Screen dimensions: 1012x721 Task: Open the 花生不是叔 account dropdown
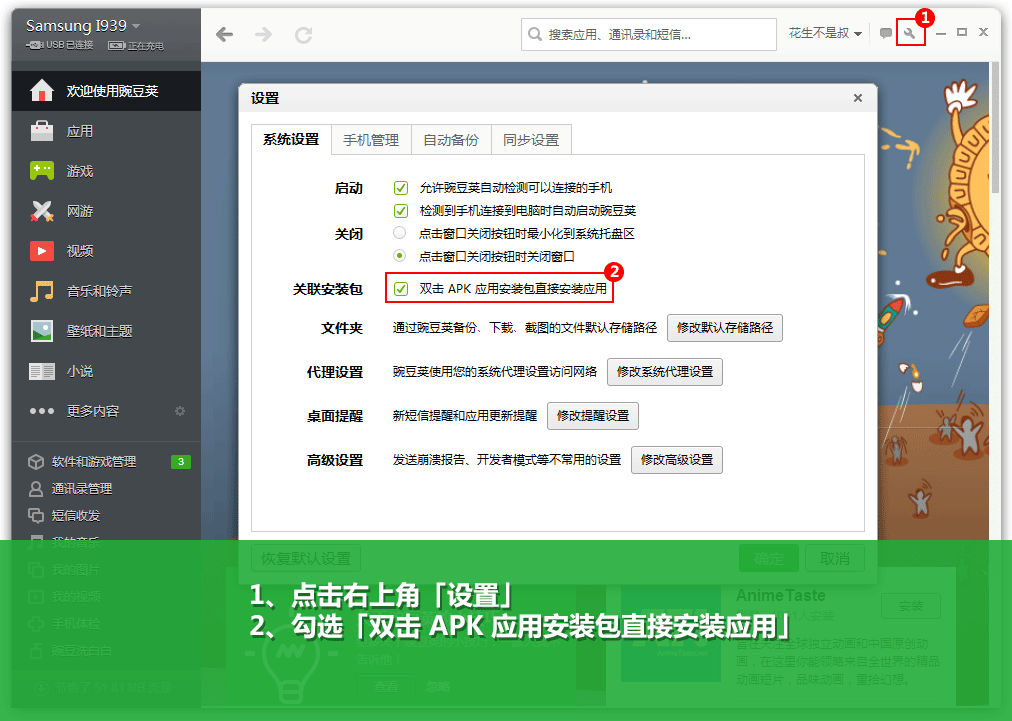[825, 33]
